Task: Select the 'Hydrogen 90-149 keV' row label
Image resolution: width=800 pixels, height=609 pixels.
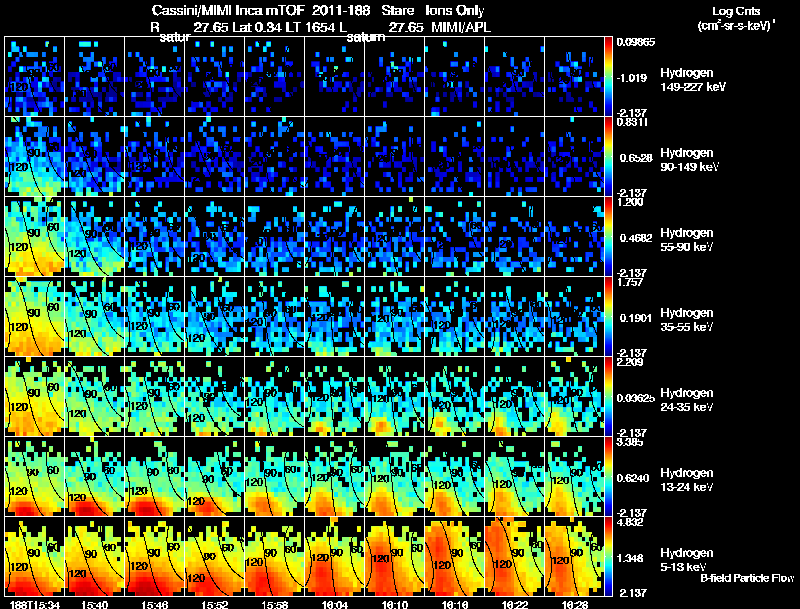Action: [x=690, y=160]
